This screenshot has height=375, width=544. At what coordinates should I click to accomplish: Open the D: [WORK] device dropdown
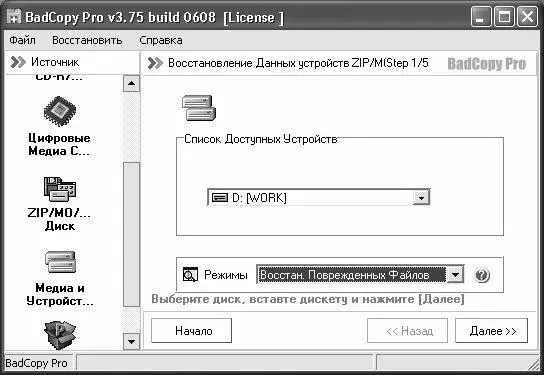pyautogui.click(x=421, y=198)
